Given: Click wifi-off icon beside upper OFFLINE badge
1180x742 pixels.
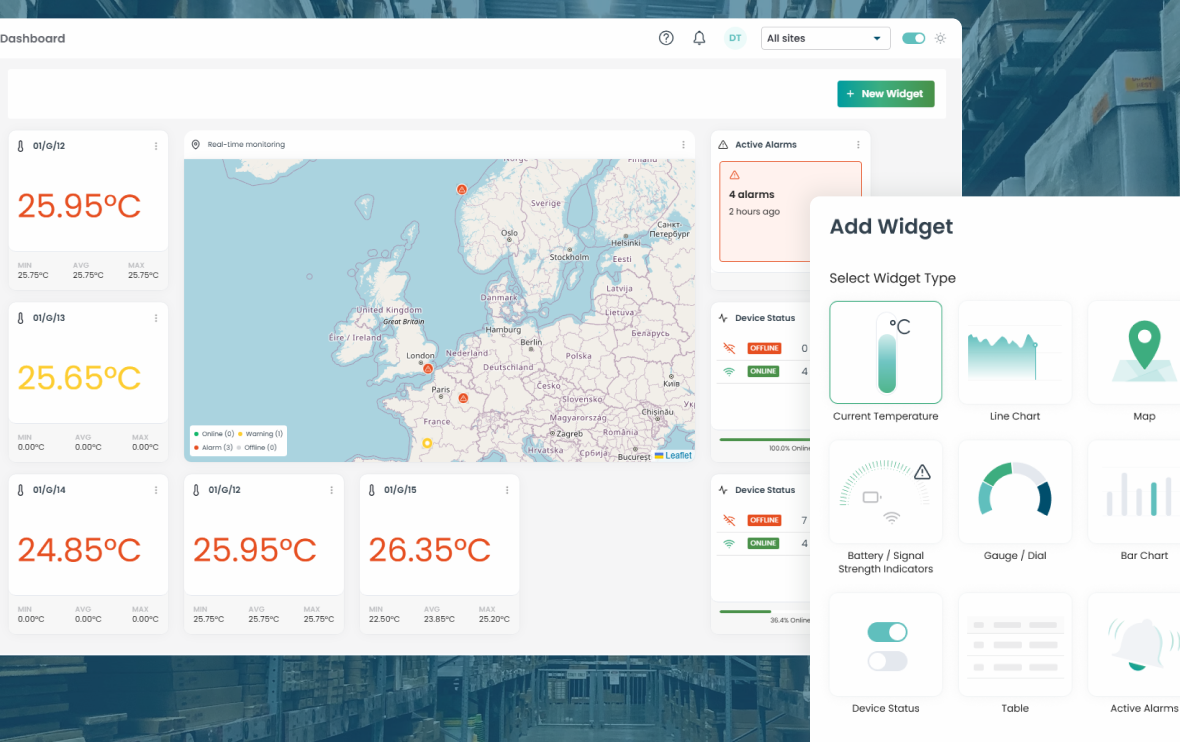Looking at the screenshot, I should tap(728, 348).
